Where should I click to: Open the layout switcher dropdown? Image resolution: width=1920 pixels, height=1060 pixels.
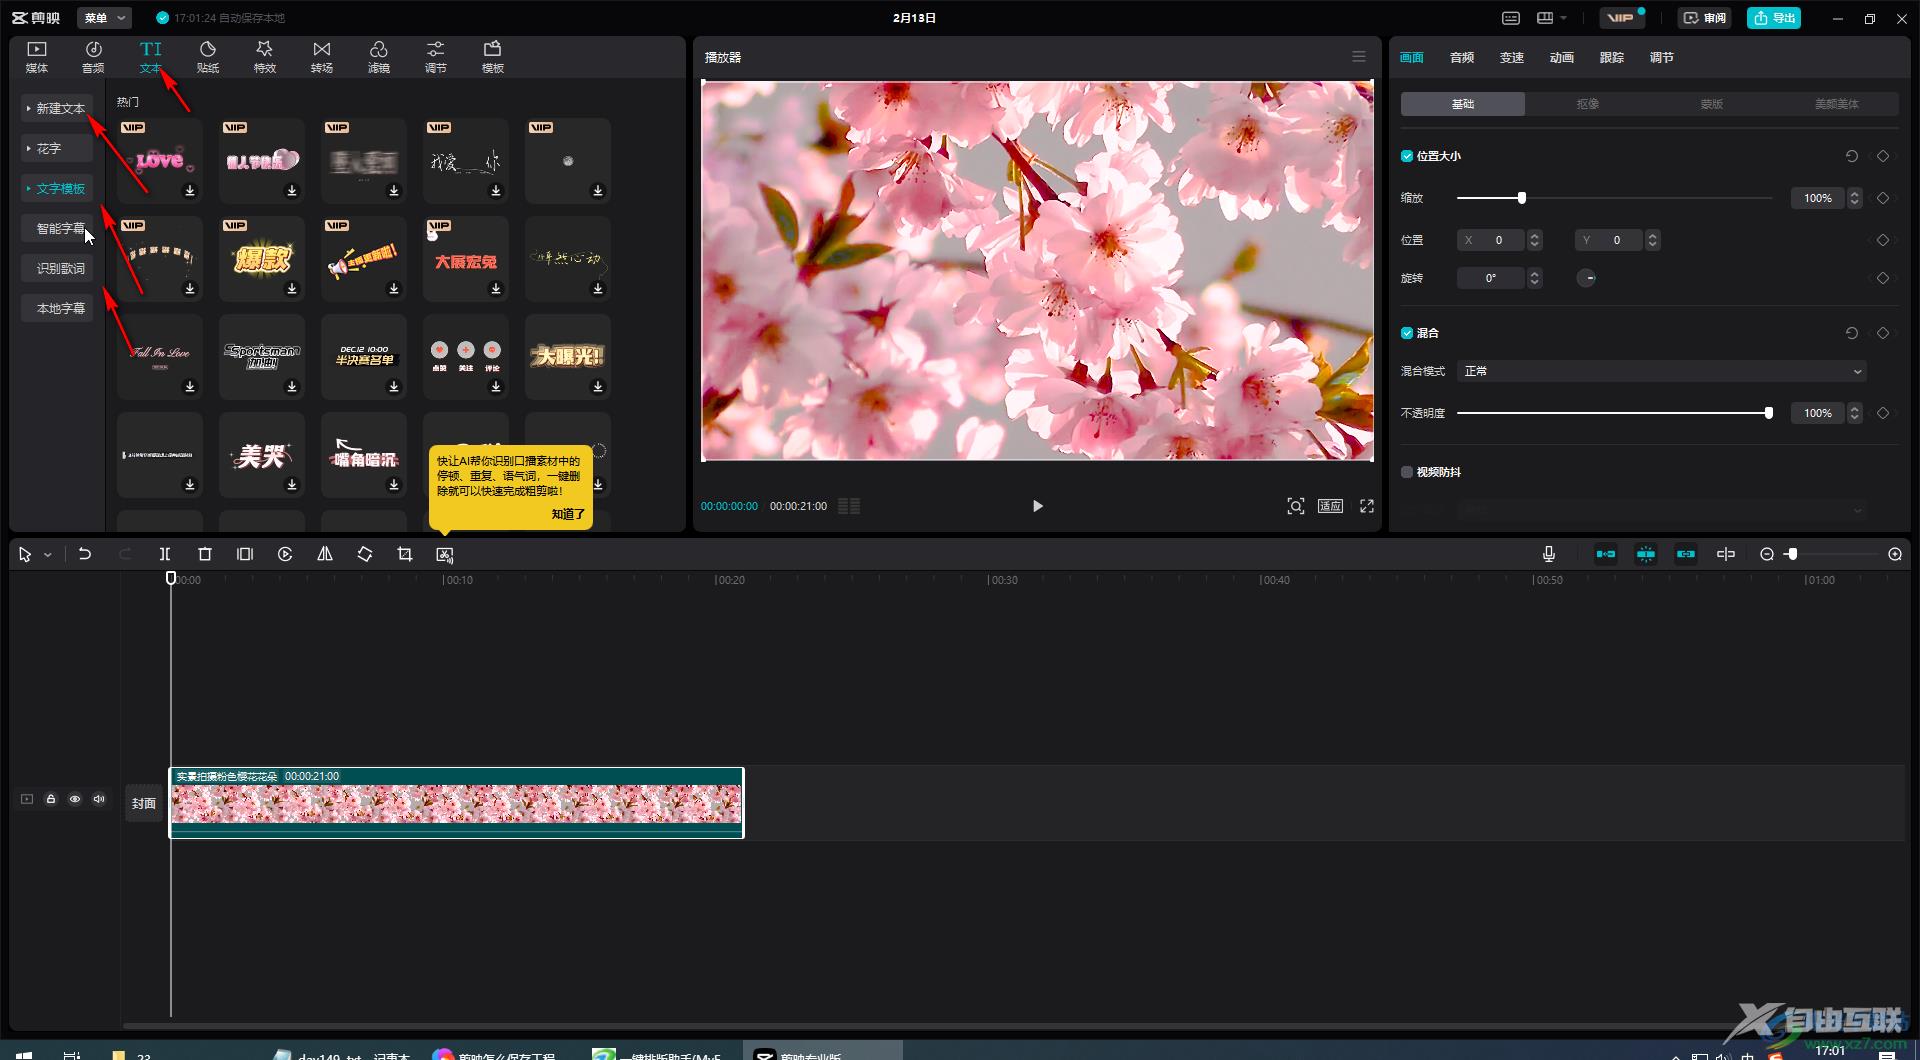click(x=1551, y=18)
